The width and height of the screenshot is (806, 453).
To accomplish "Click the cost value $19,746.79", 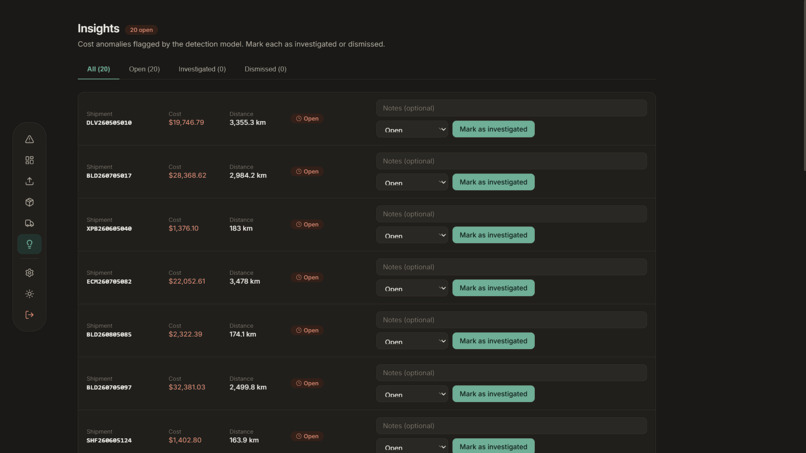I will pyautogui.click(x=186, y=122).
